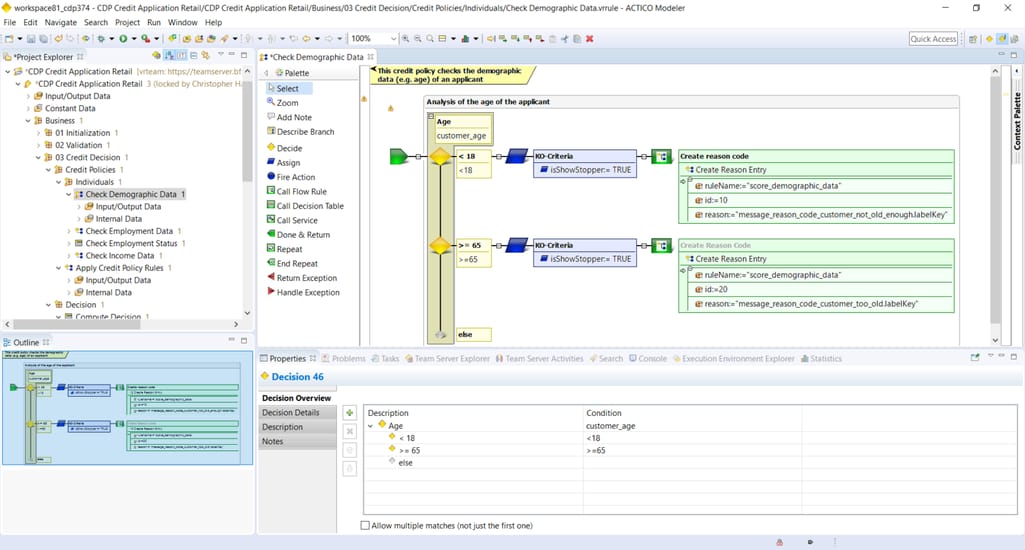This screenshot has height=550, width=1025.
Task: Select the Decide tool in the palette
Action: [x=284, y=148]
